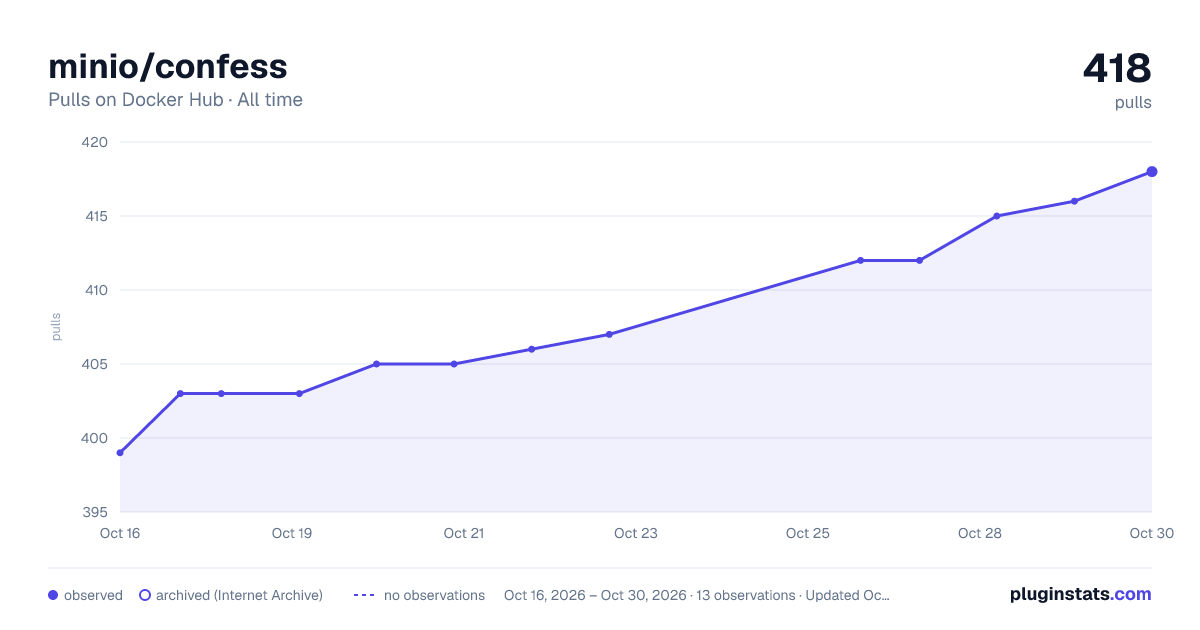Click the 'no observations' legend label text
The height and width of the screenshot is (630, 1200).
pos(434,595)
